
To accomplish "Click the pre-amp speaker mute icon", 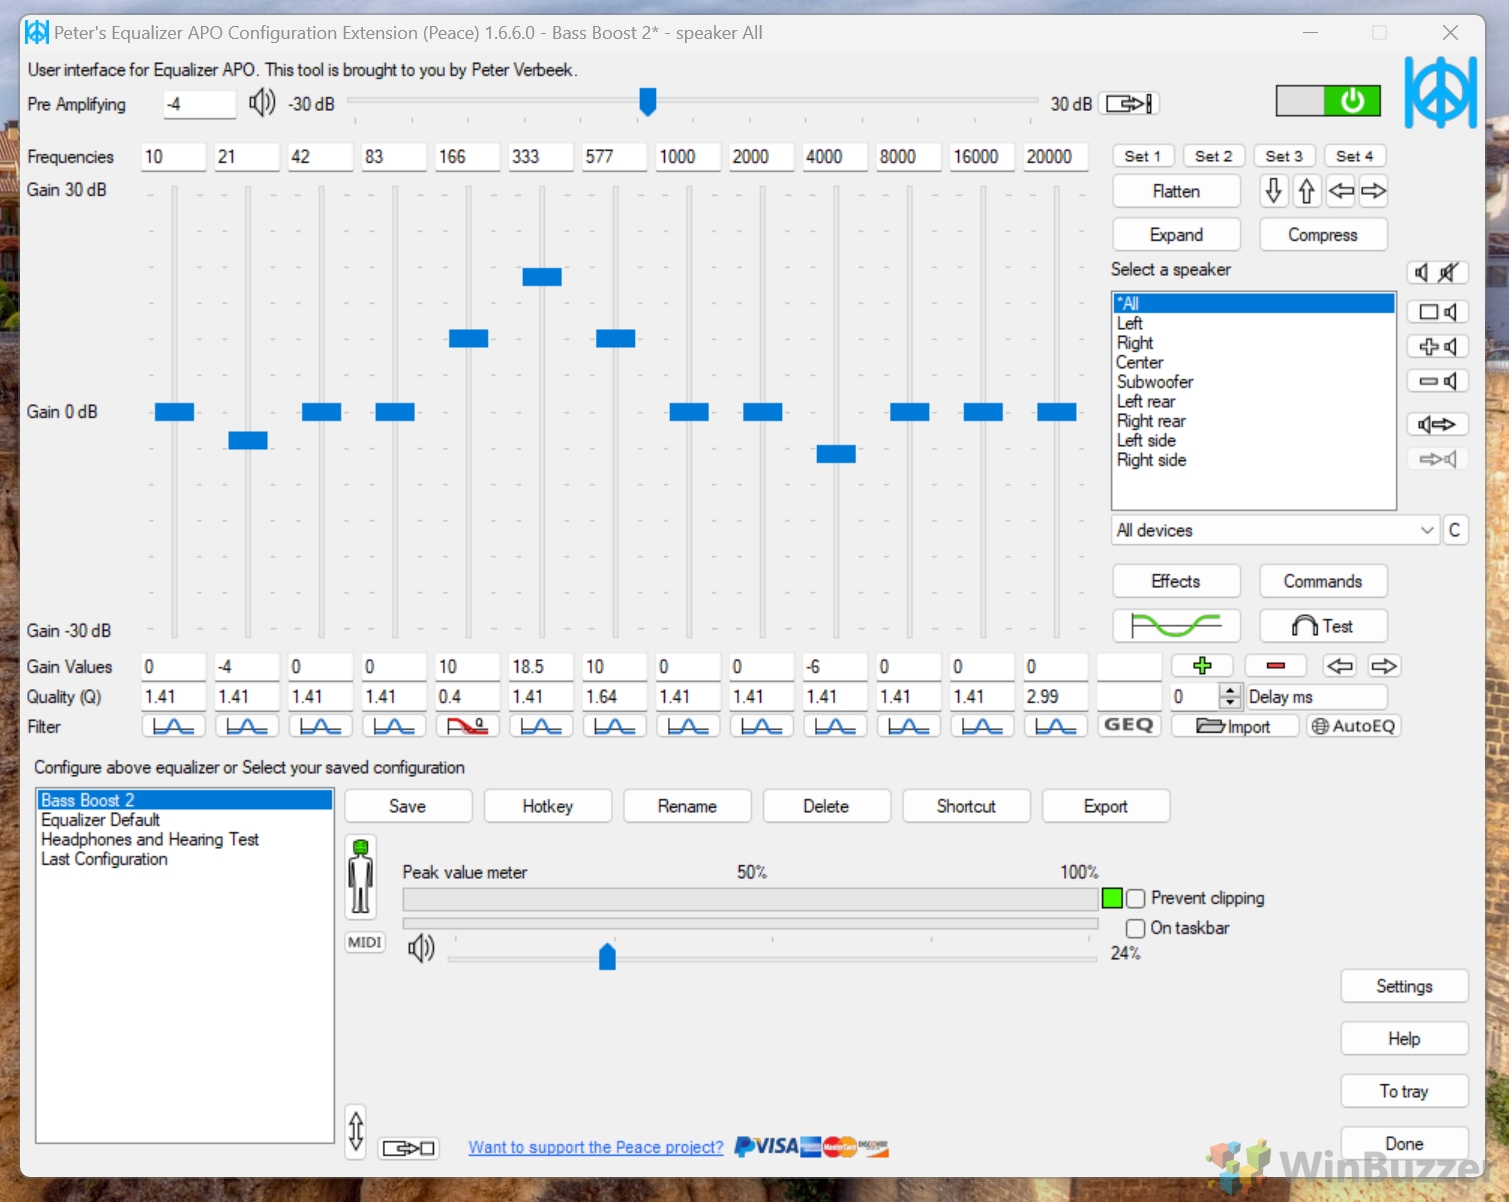I will (x=261, y=103).
